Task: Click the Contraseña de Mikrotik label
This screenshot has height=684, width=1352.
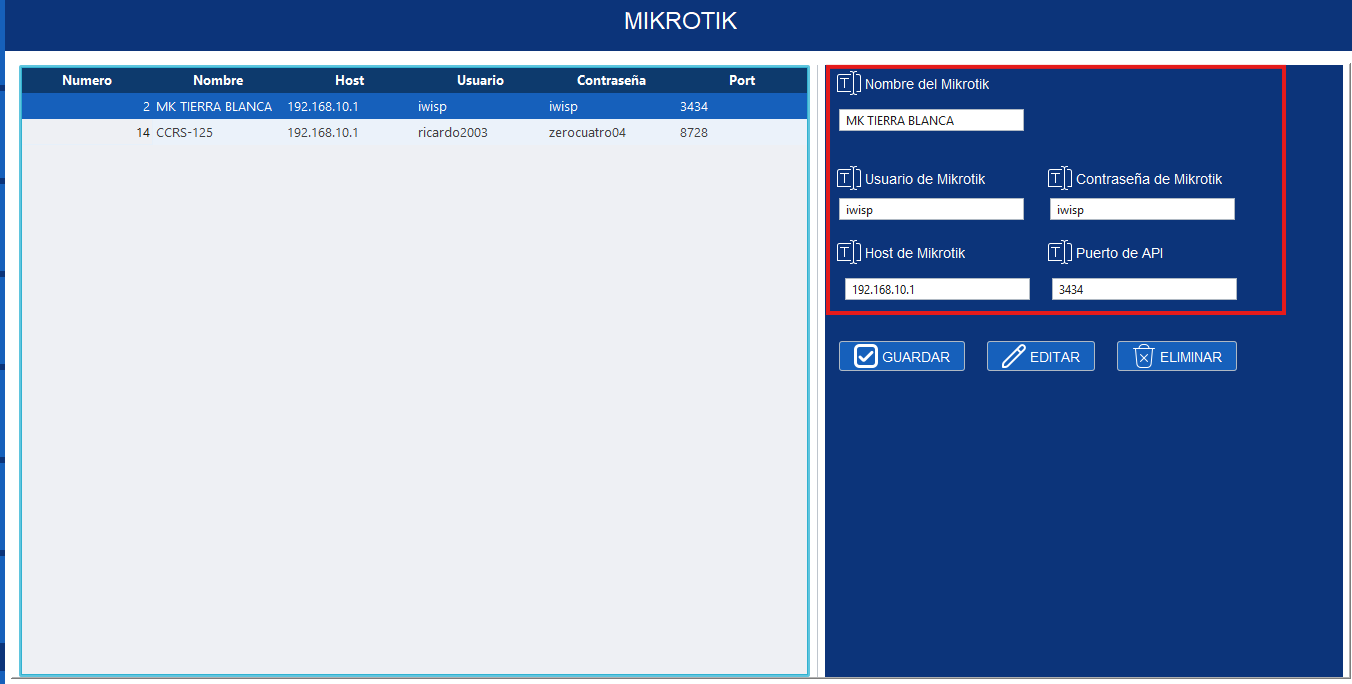Action: (x=1149, y=179)
